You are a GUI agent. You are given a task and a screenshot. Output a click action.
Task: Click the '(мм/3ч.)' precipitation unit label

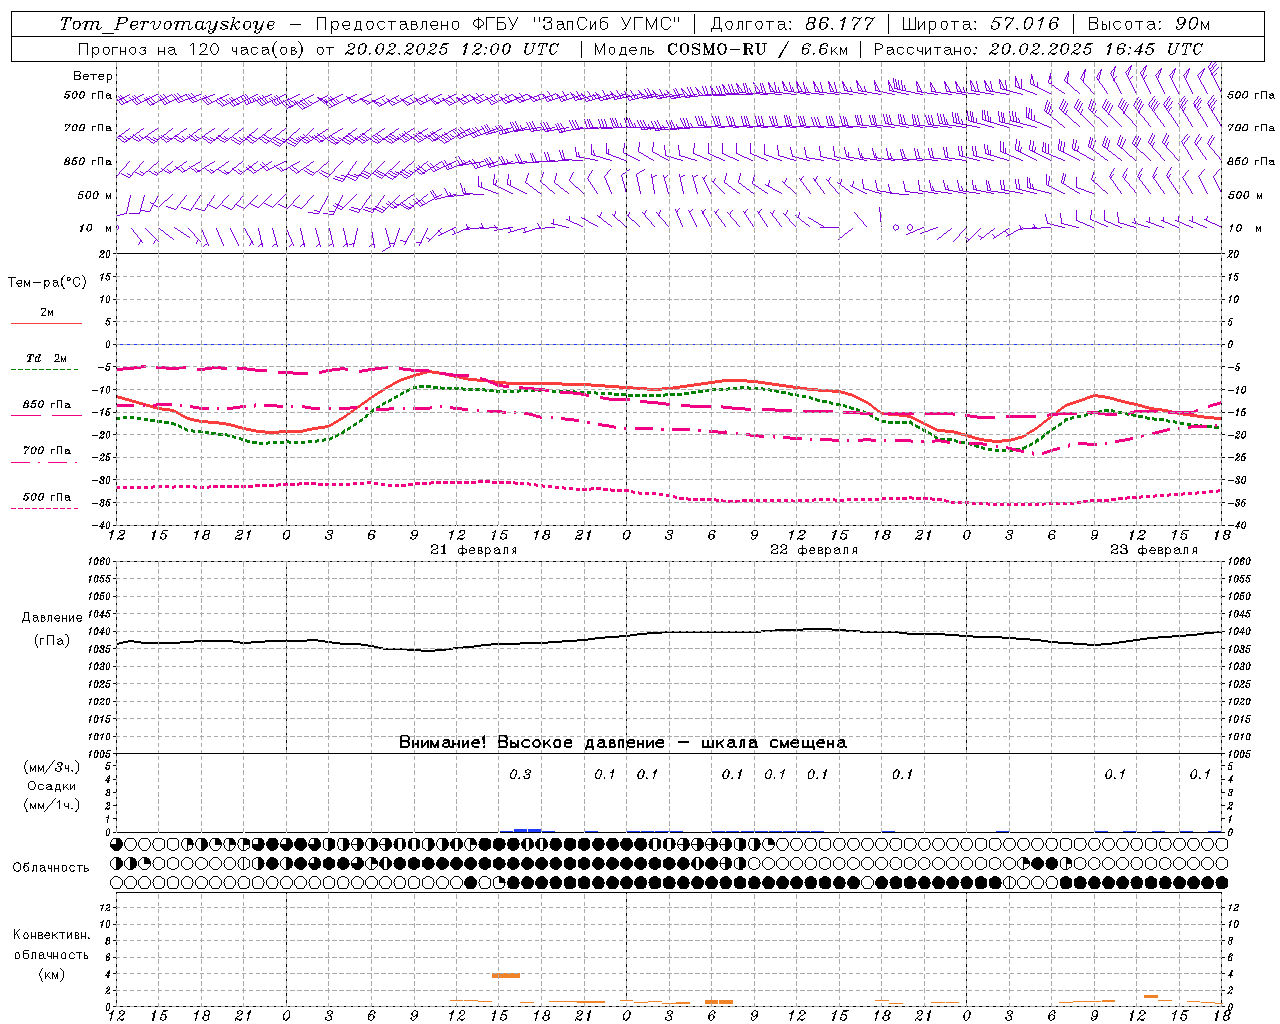pyautogui.click(x=52, y=768)
